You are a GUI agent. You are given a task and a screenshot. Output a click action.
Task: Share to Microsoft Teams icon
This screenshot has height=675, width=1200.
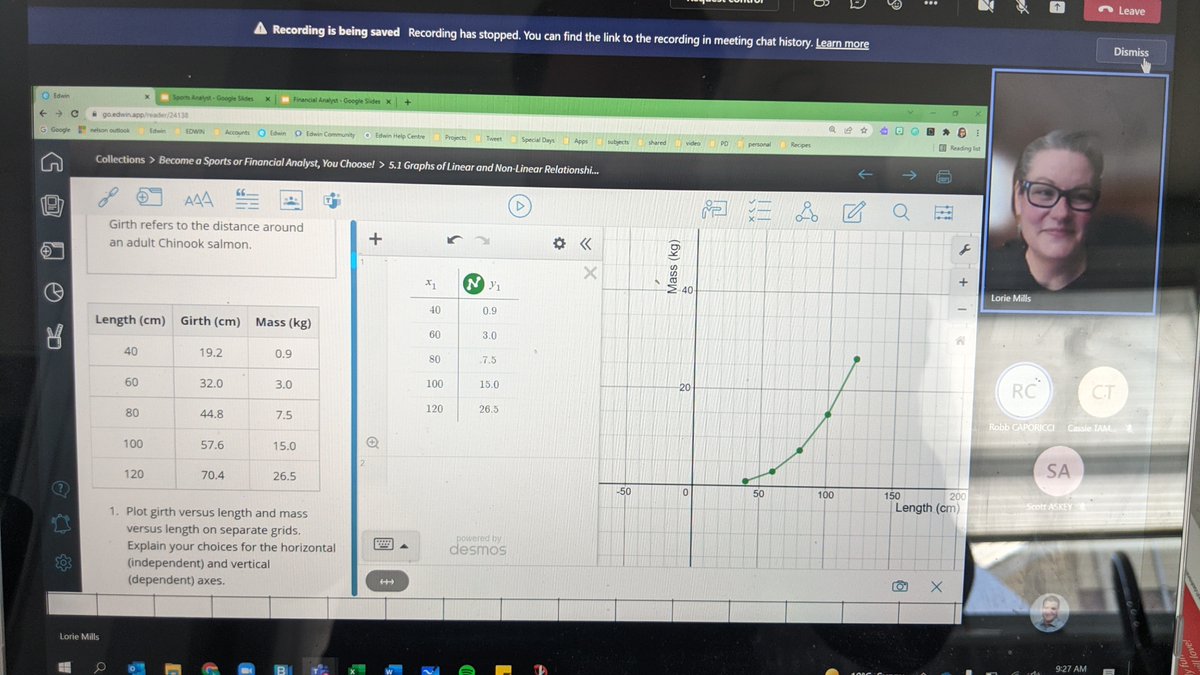(332, 201)
